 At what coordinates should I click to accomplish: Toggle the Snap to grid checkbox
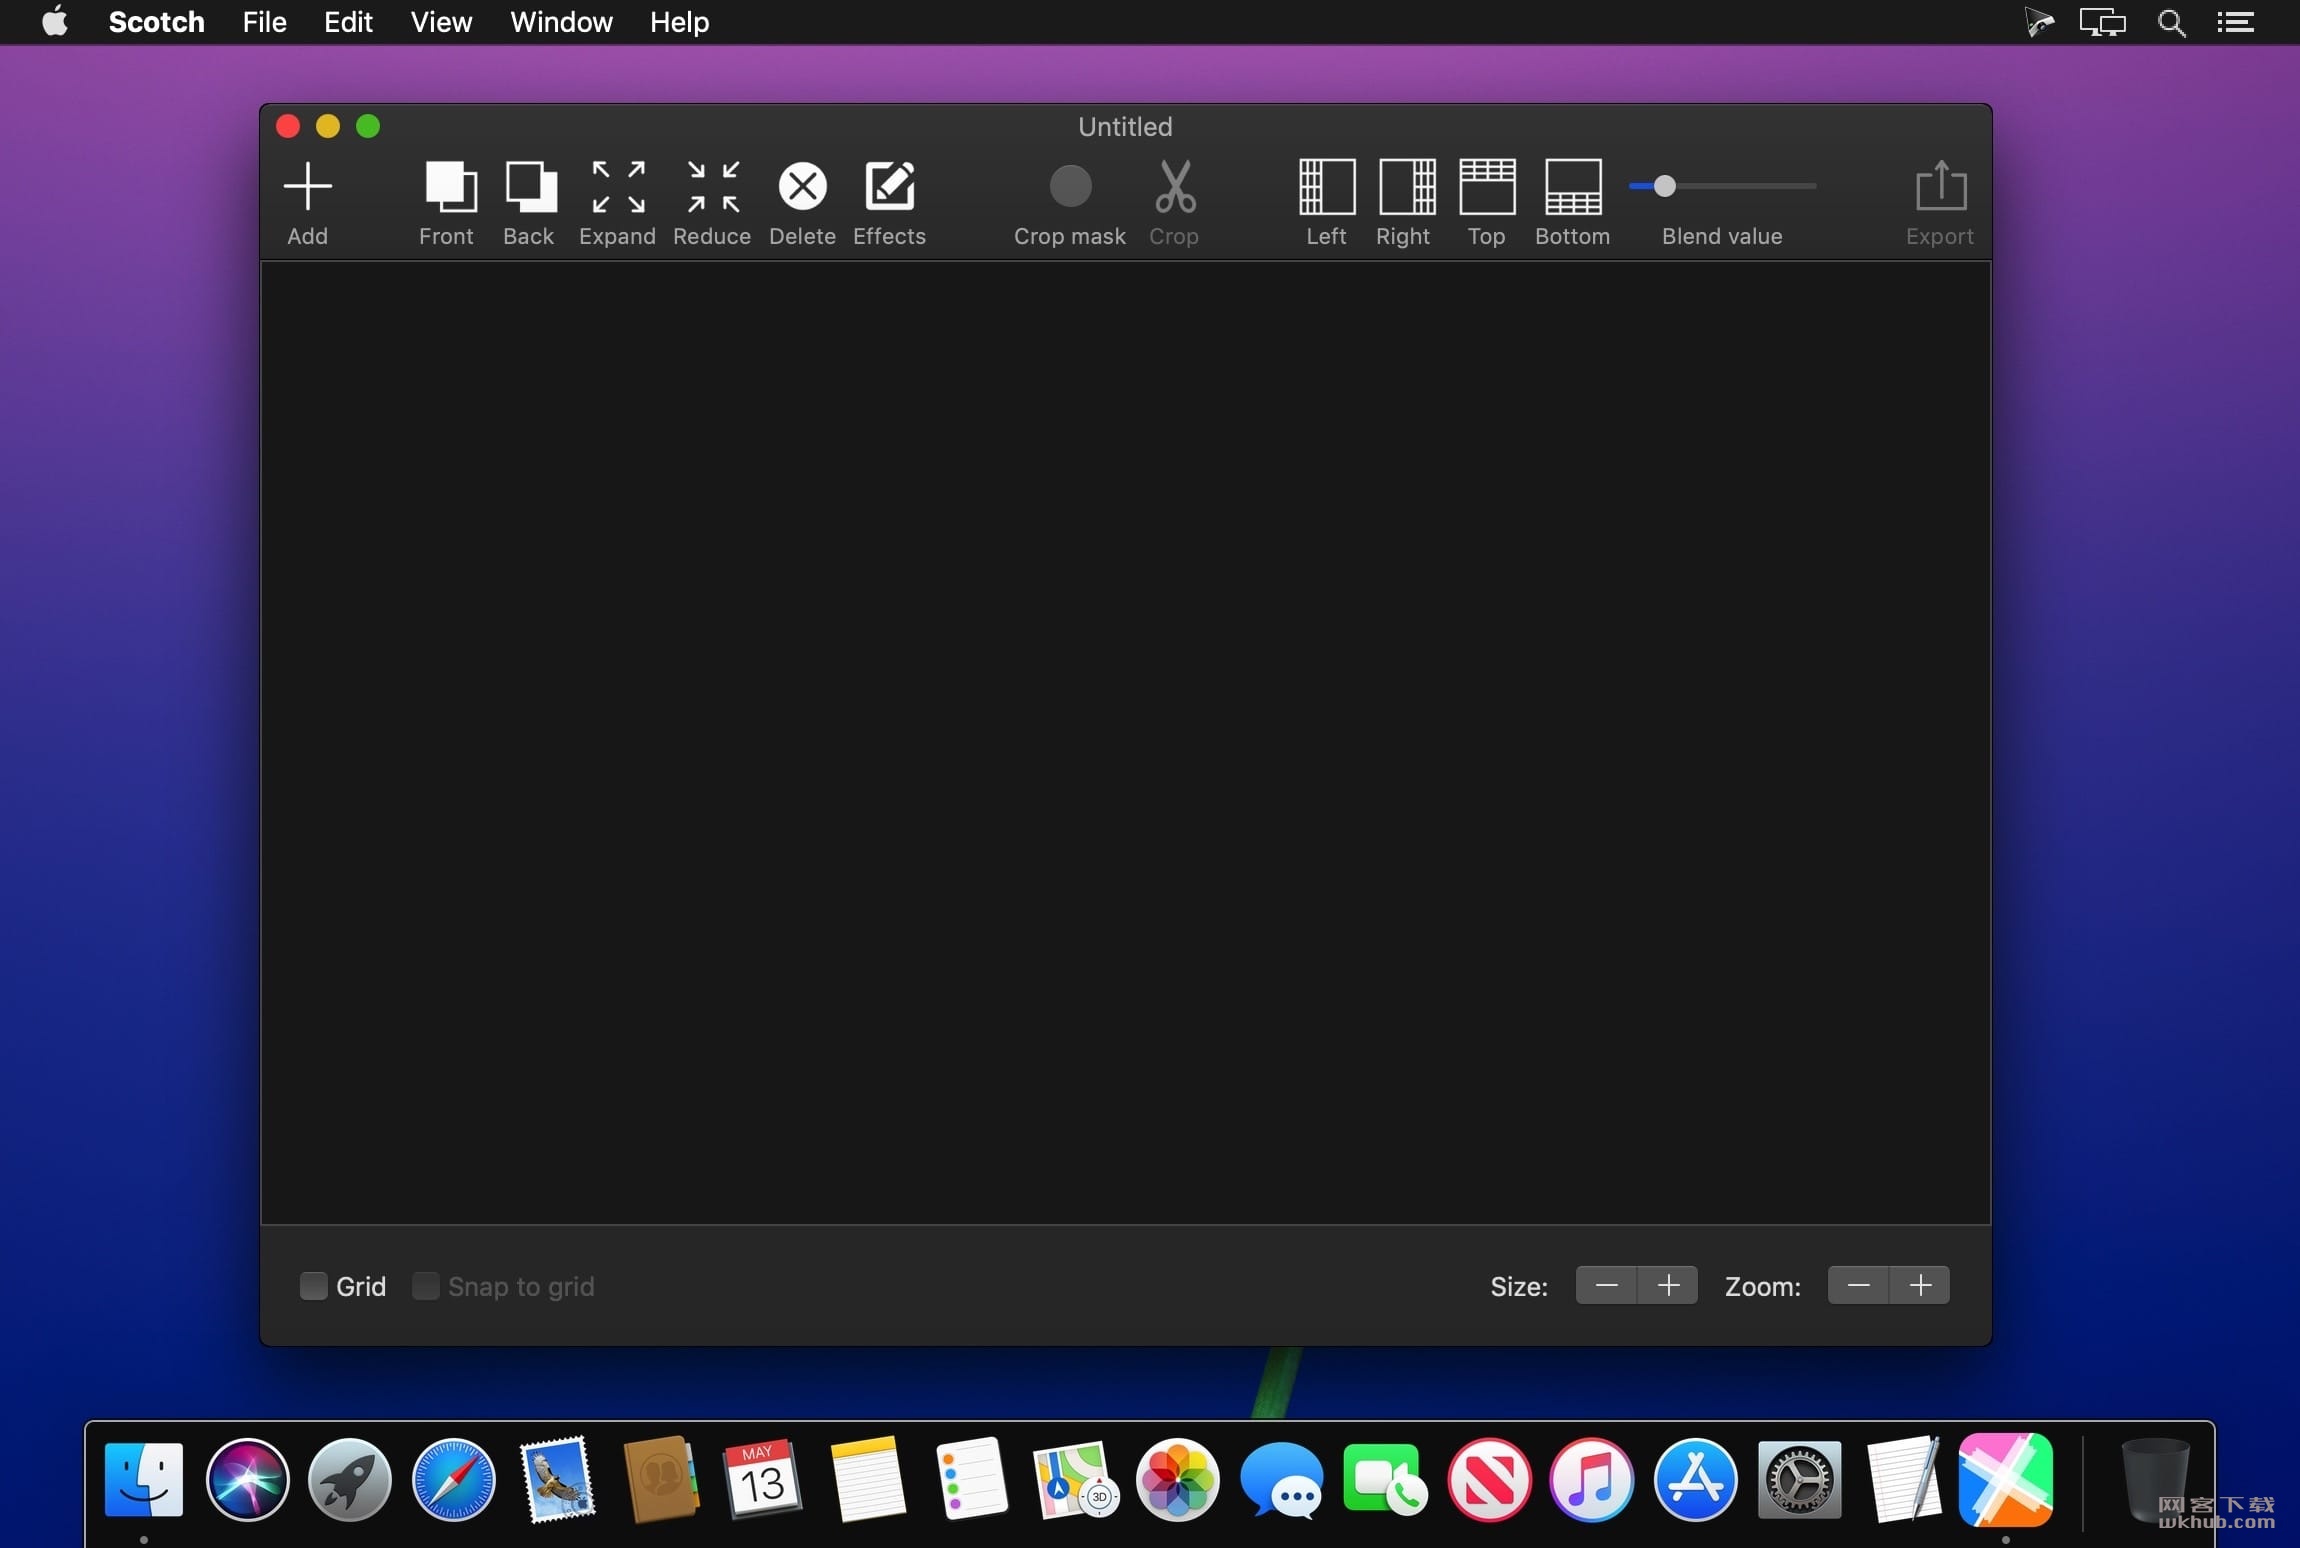pyautogui.click(x=425, y=1286)
